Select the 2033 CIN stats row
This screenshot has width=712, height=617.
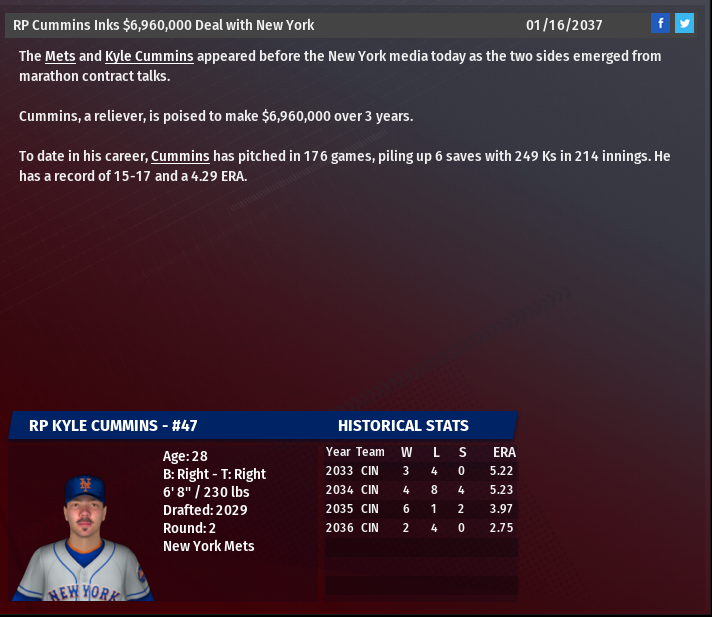pyautogui.click(x=420, y=471)
